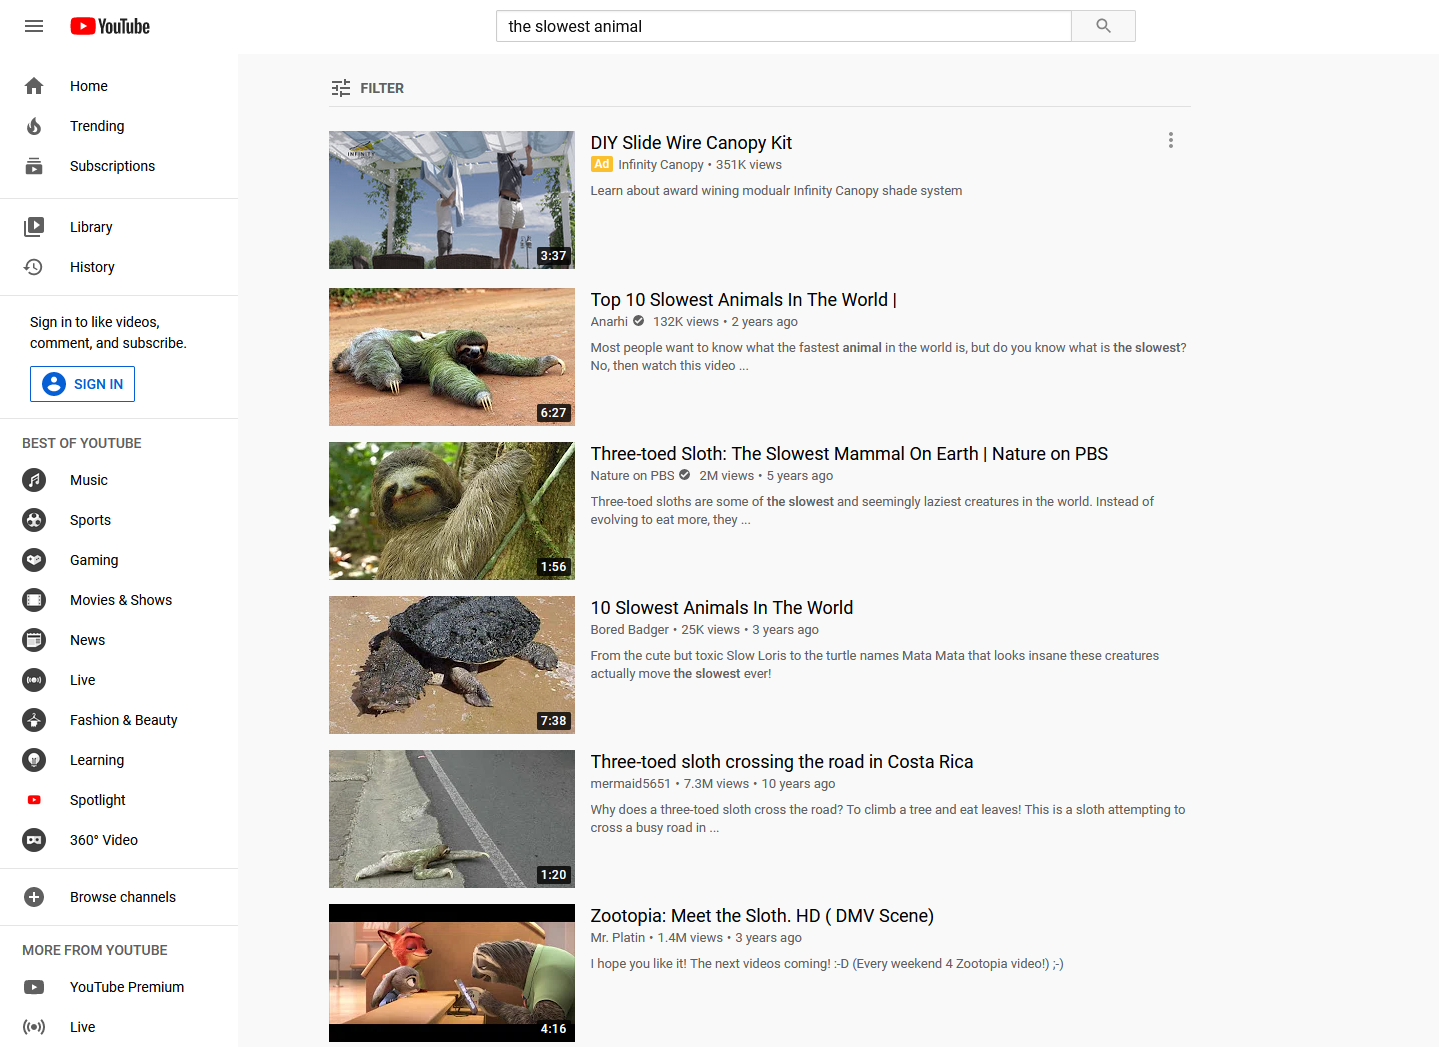Screen dimensions: 1439x1047
Task: Open the mermaid5651 channel
Action: [630, 784]
